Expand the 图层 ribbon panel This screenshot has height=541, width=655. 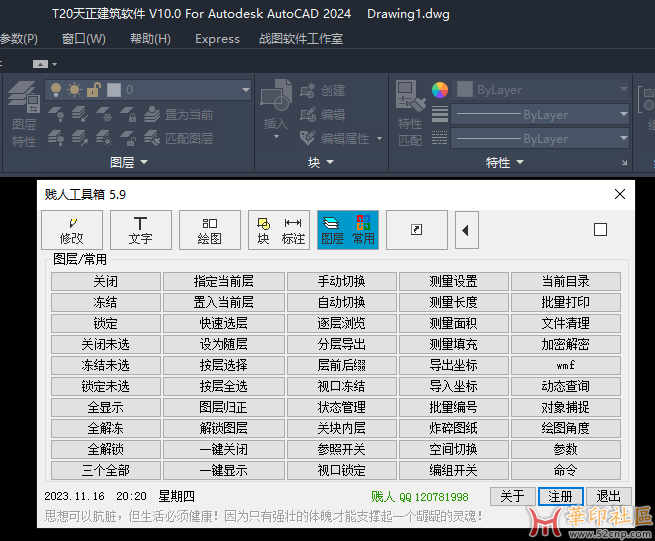(129, 162)
